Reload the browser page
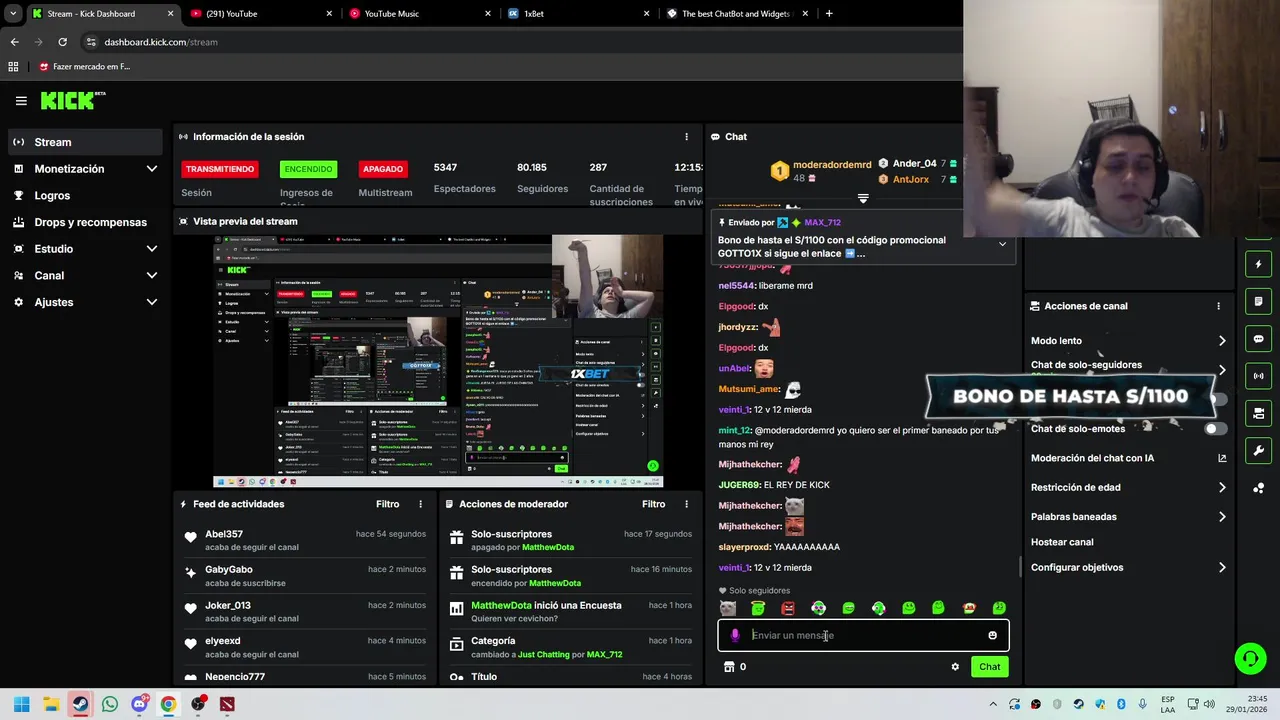Screen dimensions: 1280x720 coord(62,42)
